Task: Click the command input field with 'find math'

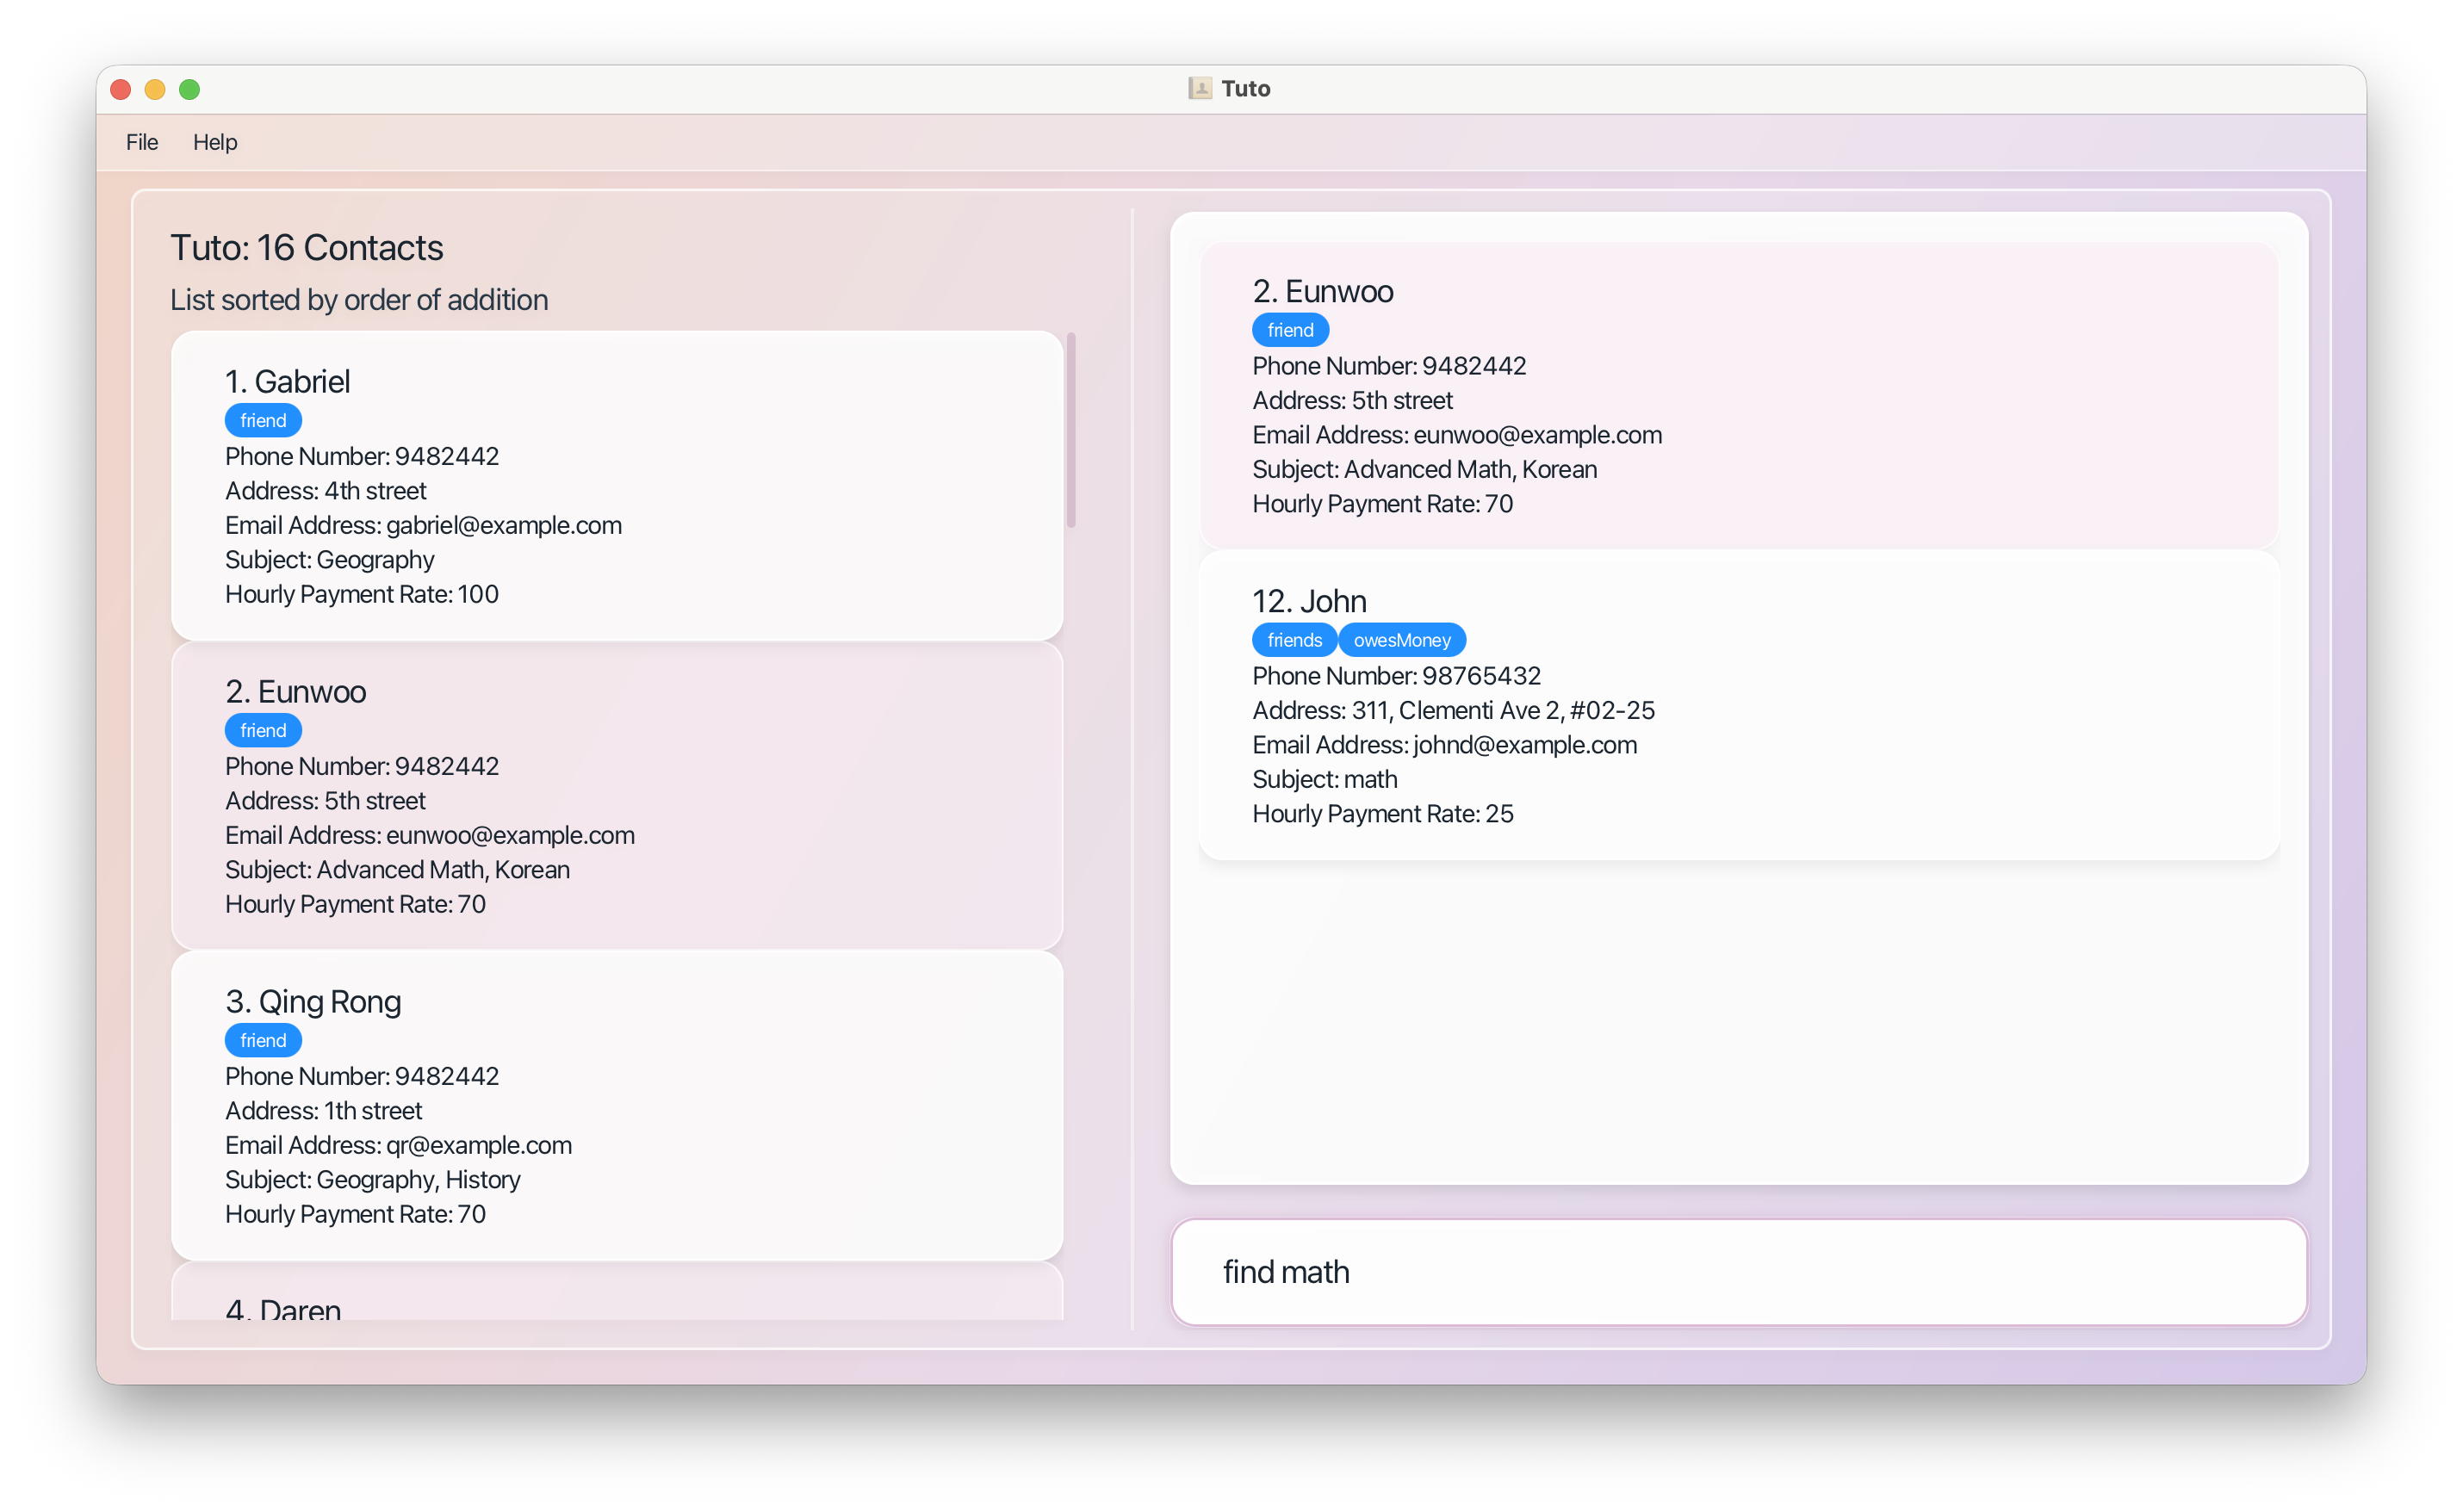Action: (1738, 1272)
